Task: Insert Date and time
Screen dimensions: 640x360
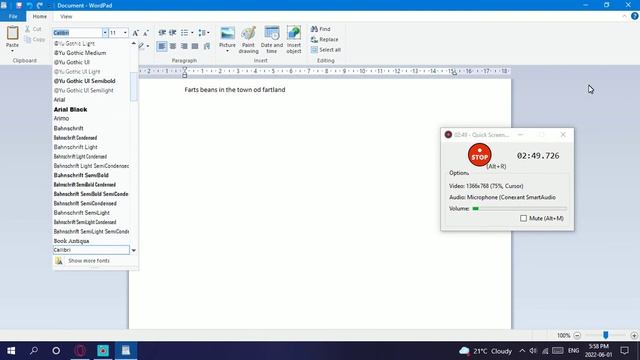Action: 272,40
